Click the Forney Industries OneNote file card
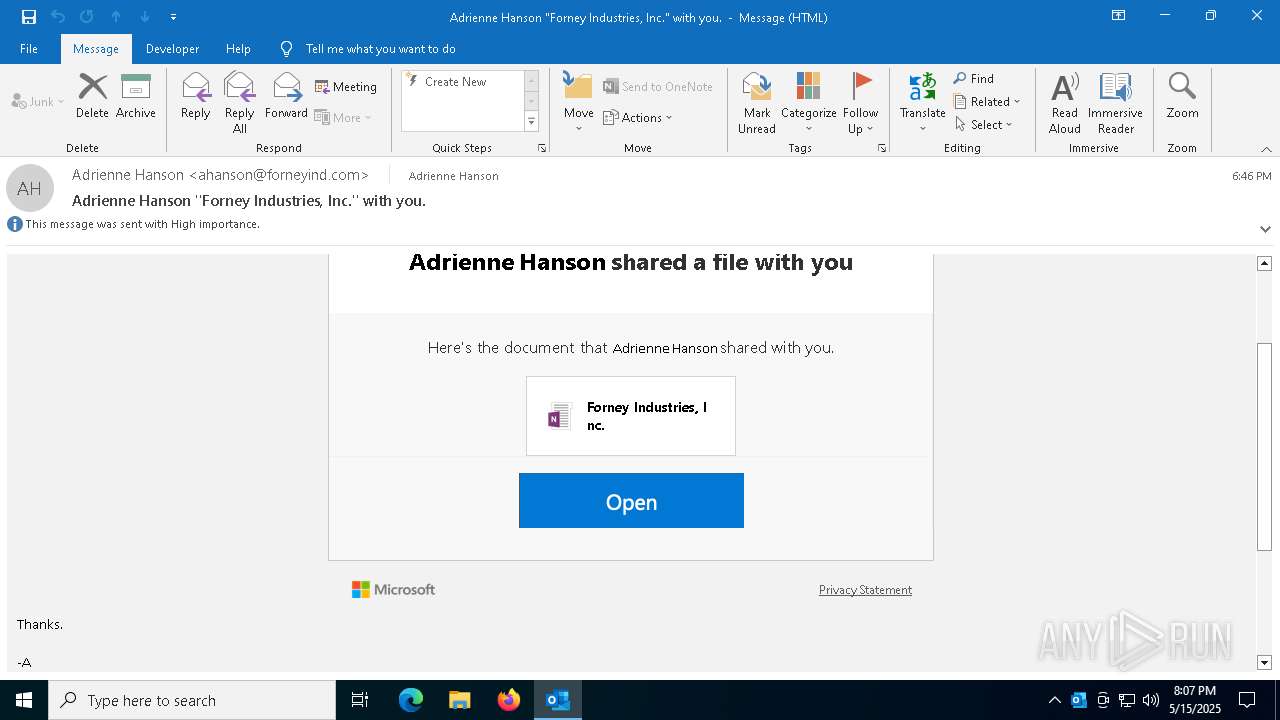The image size is (1280, 720). coord(631,416)
